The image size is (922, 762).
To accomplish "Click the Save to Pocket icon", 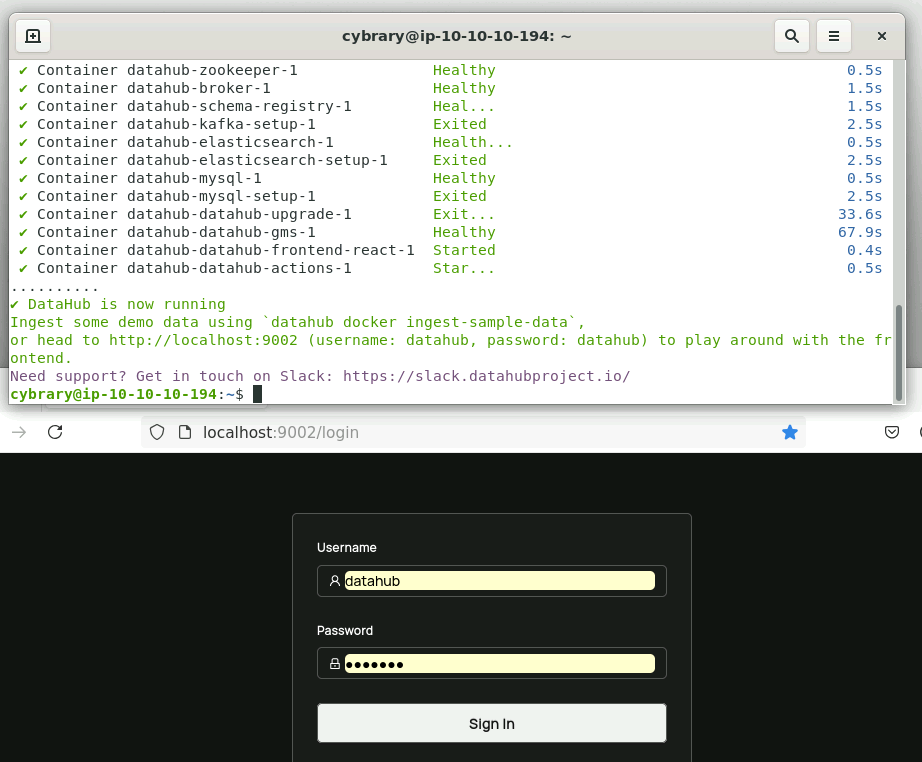I will [x=891, y=432].
